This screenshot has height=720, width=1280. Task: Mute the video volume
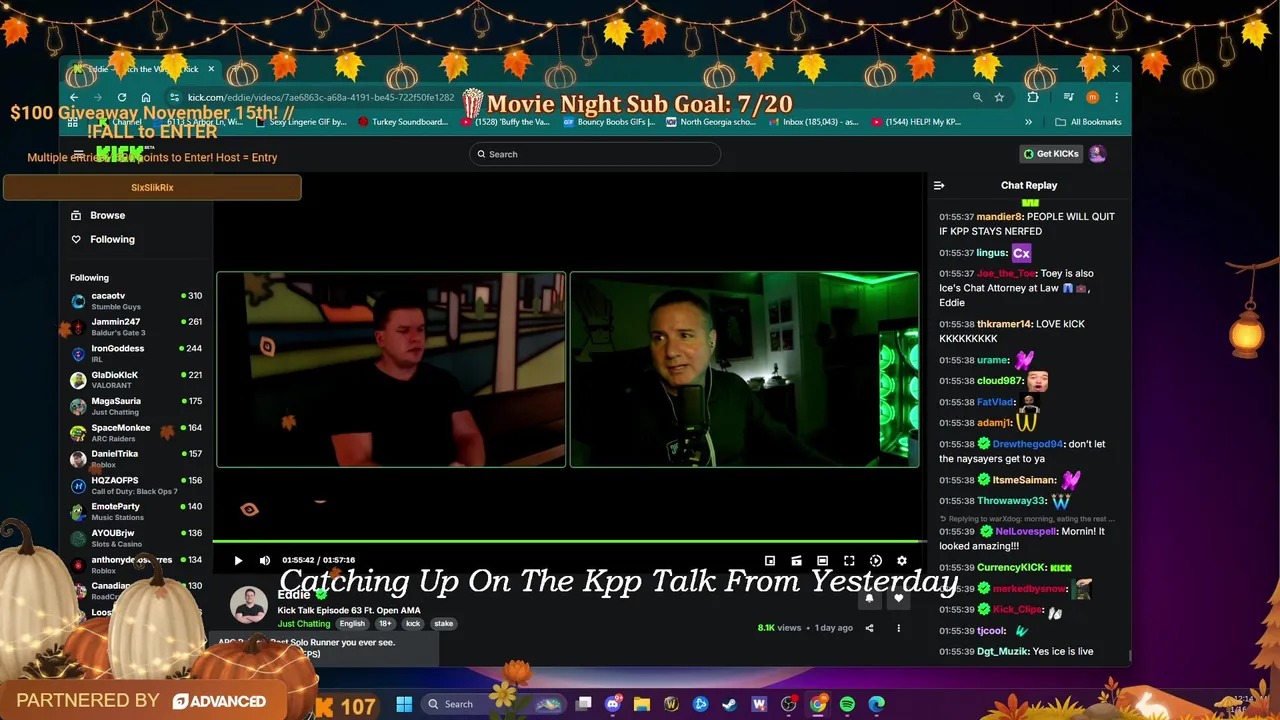[x=264, y=561]
